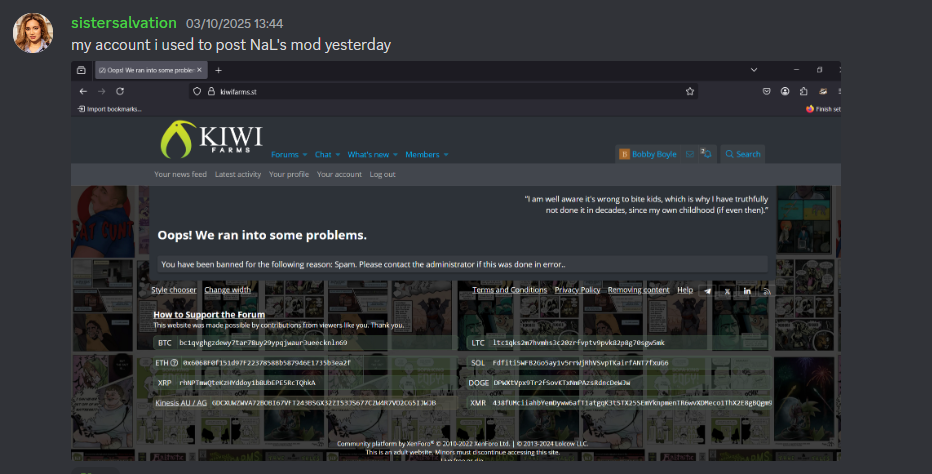Image resolution: width=932 pixels, height=474 pixels.
Task: Click the ETH help question-mark icon
Action: (x=174, y=363)
